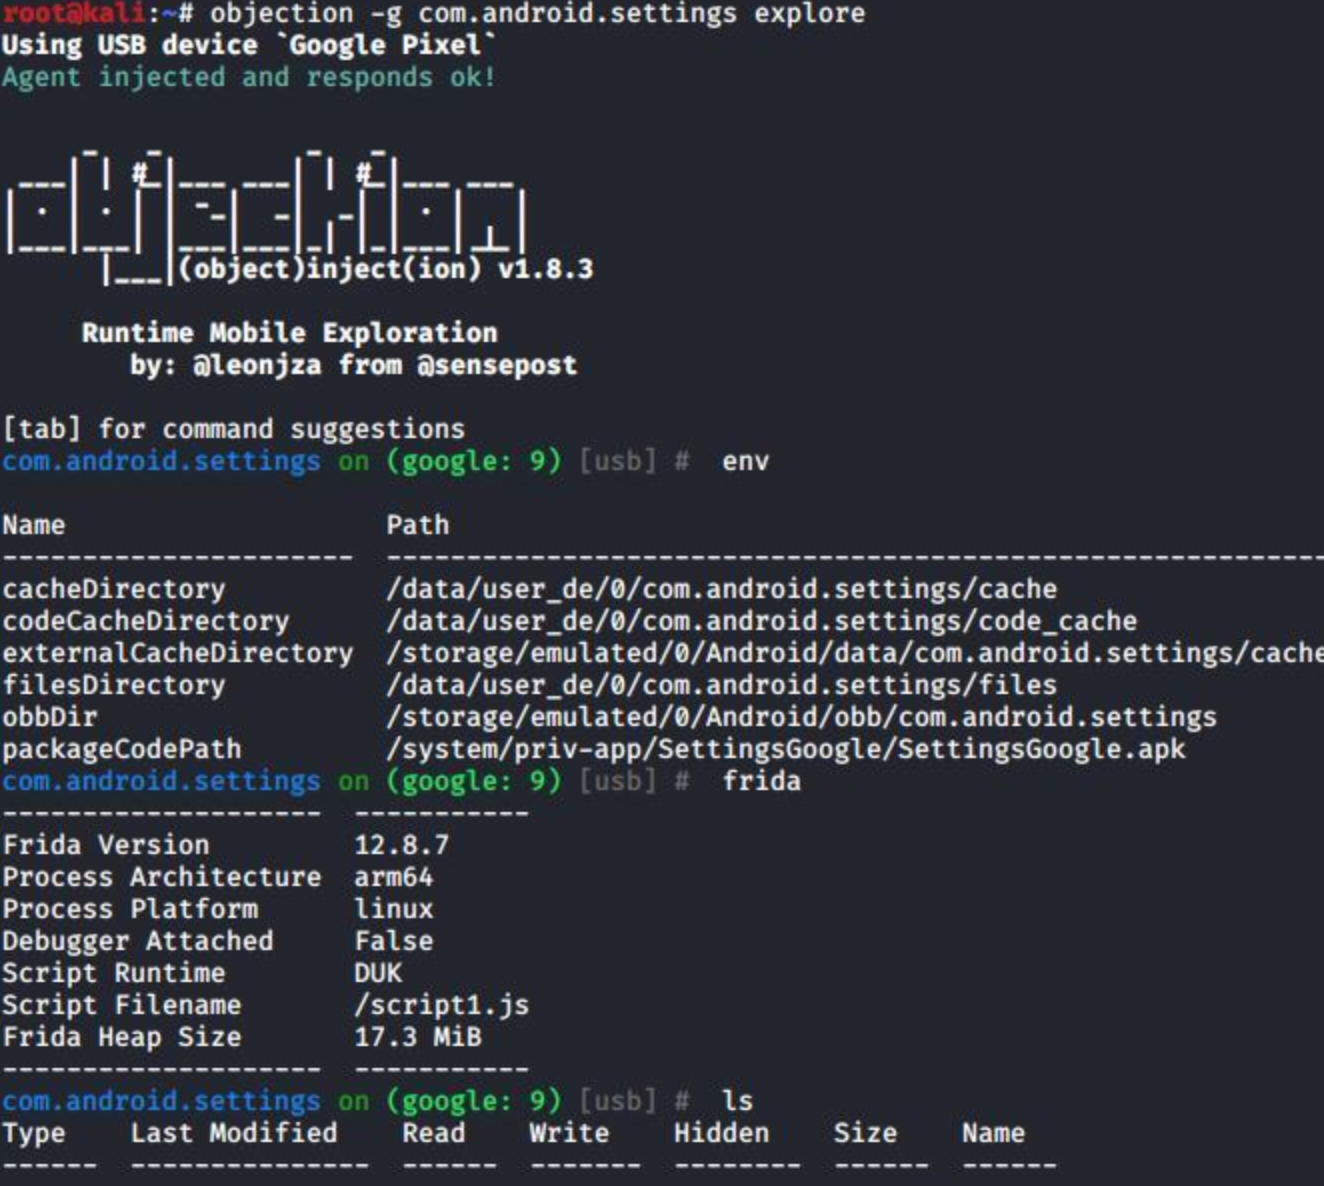Click the '12.8.7' version value

click(x=402, y=845)
